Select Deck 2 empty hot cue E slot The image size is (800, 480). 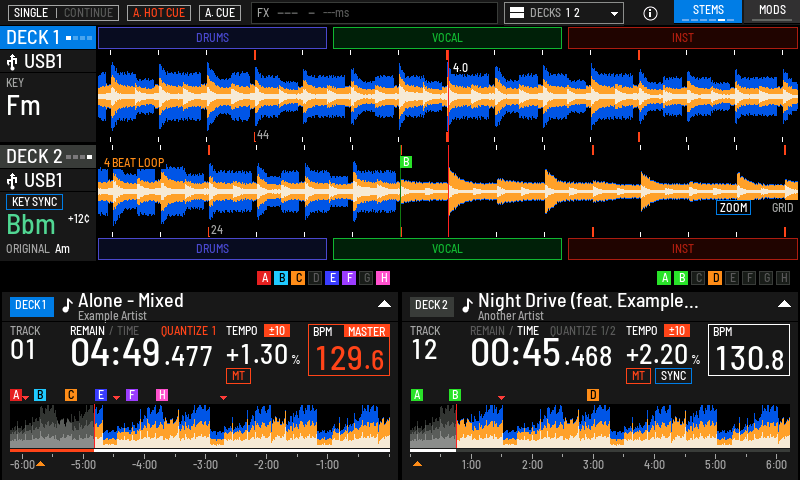pyautogui.click(x=732, y=278)
